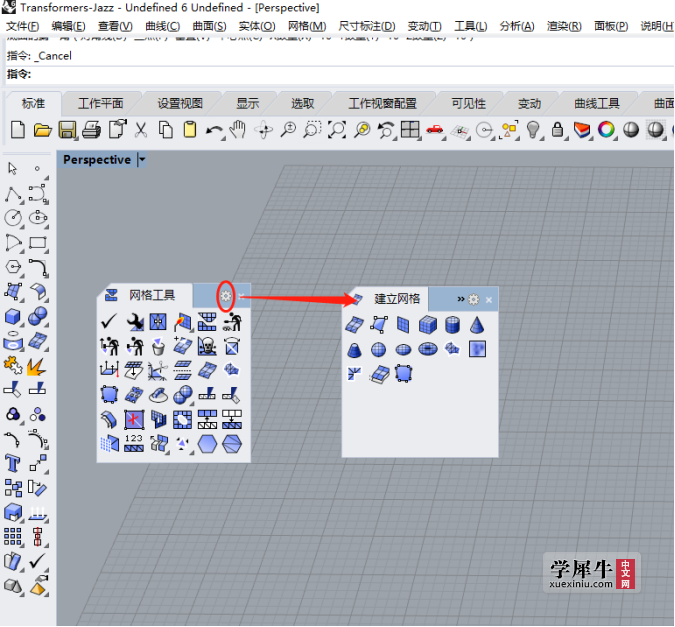Screen dimensions: 675x627
Task: Click the padlock lock icon
Action: point(558,130)
